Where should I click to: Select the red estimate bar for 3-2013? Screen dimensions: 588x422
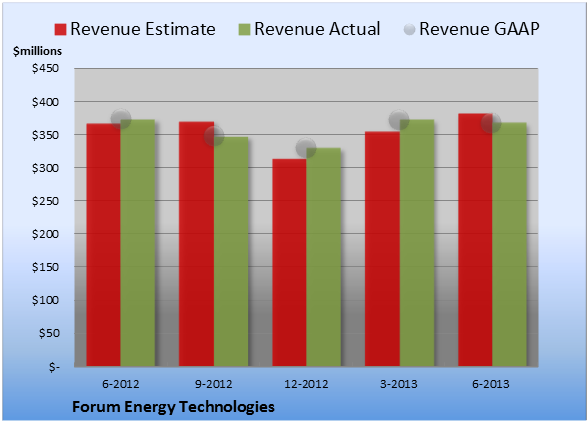tap(382, 249)
